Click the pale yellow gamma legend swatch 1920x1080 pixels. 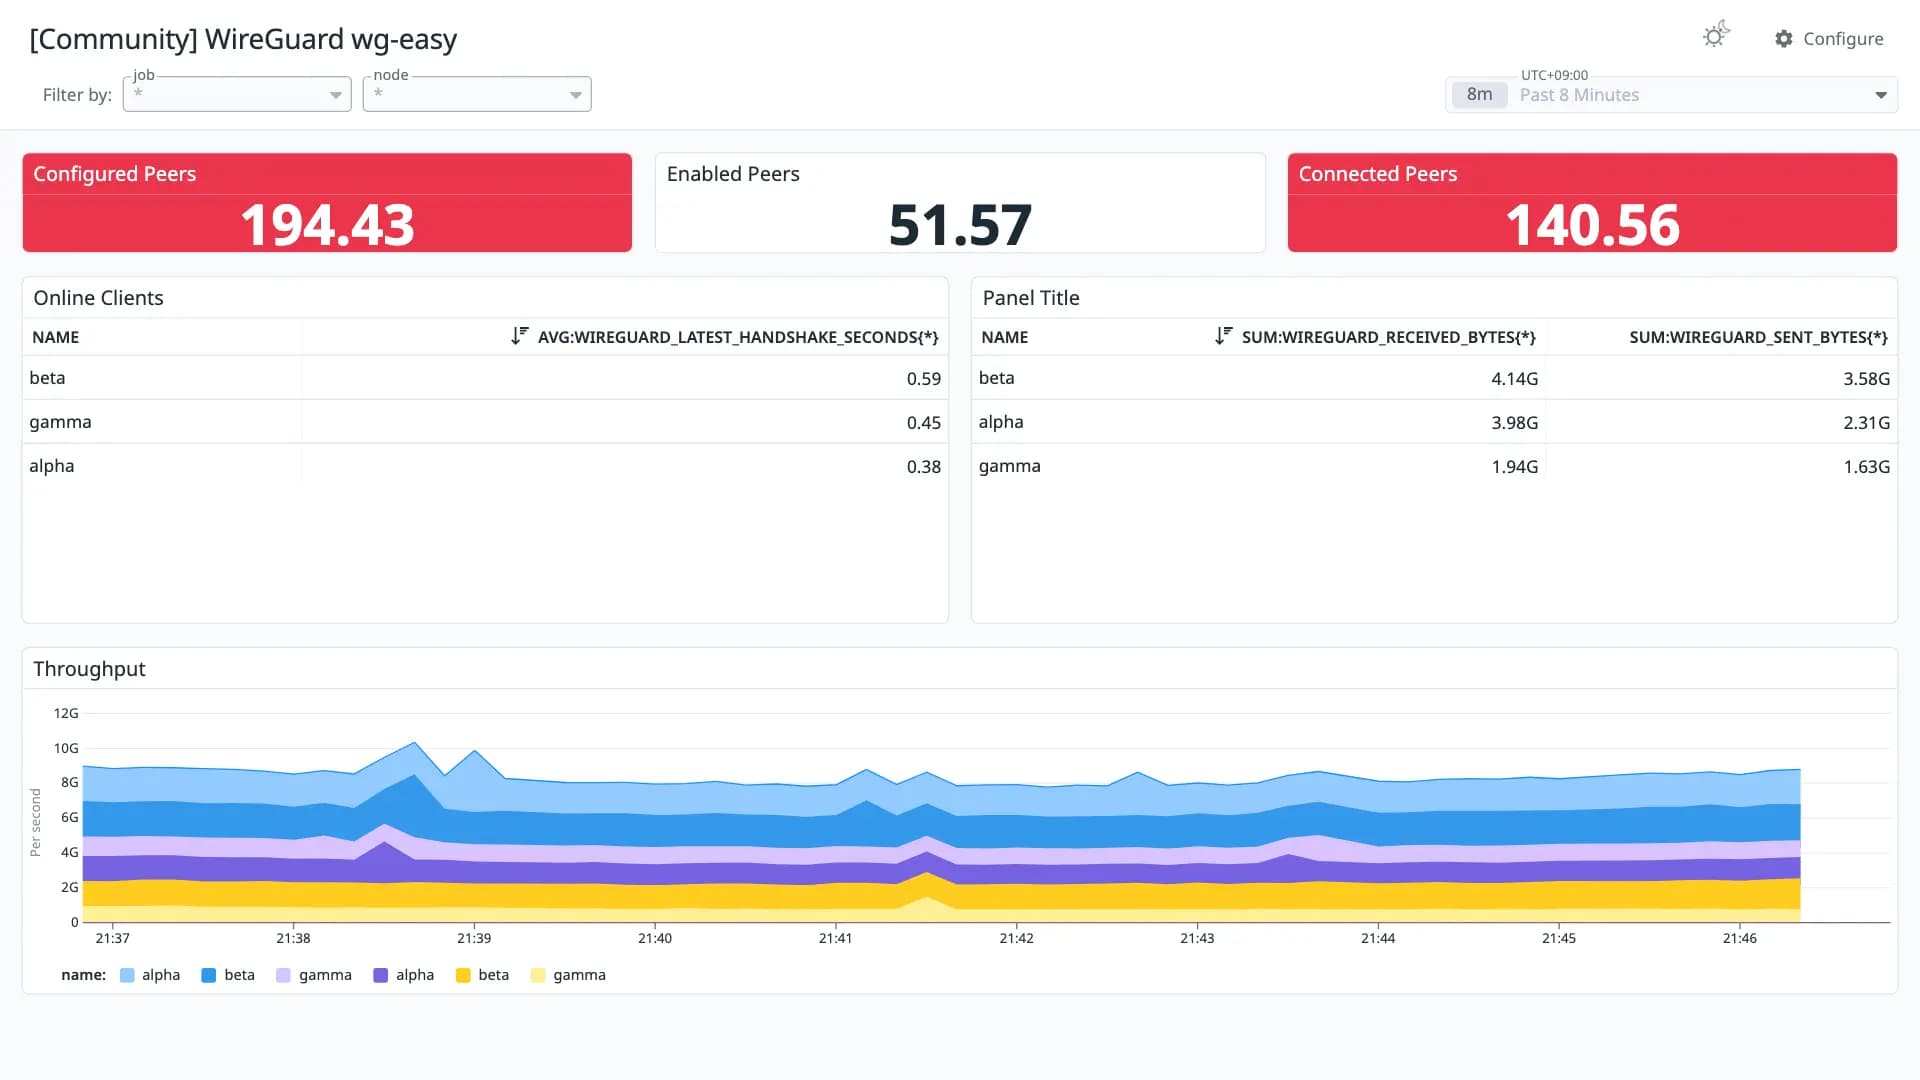coord(538,975)
